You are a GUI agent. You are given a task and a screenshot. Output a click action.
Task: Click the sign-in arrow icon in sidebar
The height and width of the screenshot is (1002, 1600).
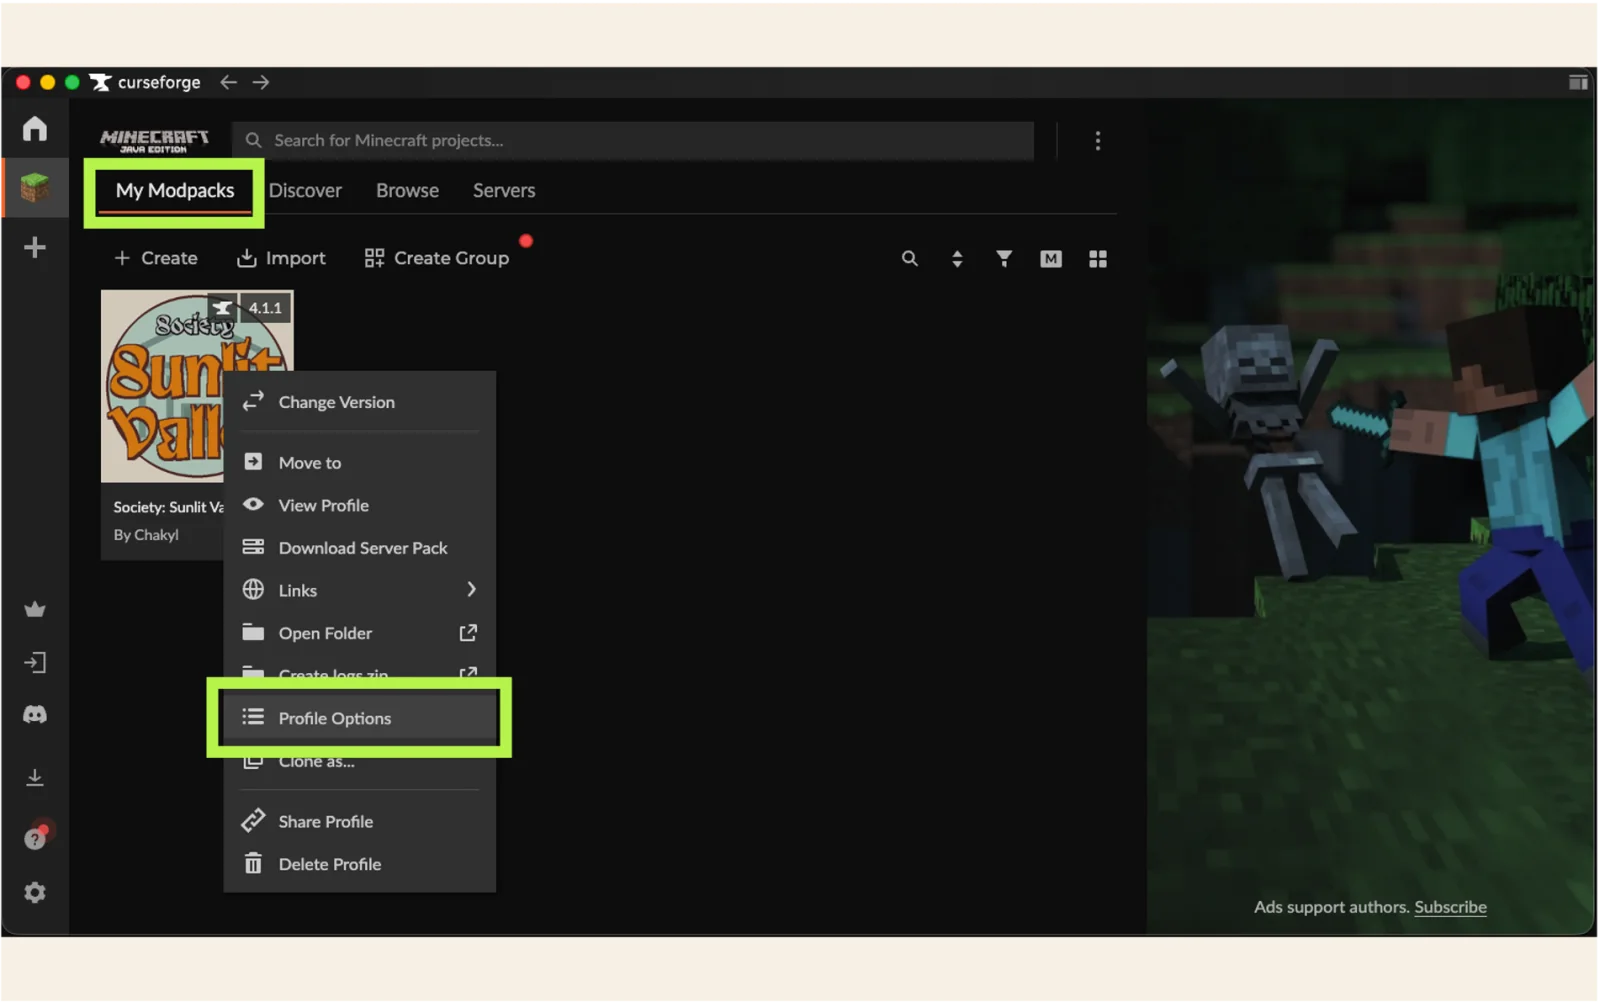(x=35, y=662)
